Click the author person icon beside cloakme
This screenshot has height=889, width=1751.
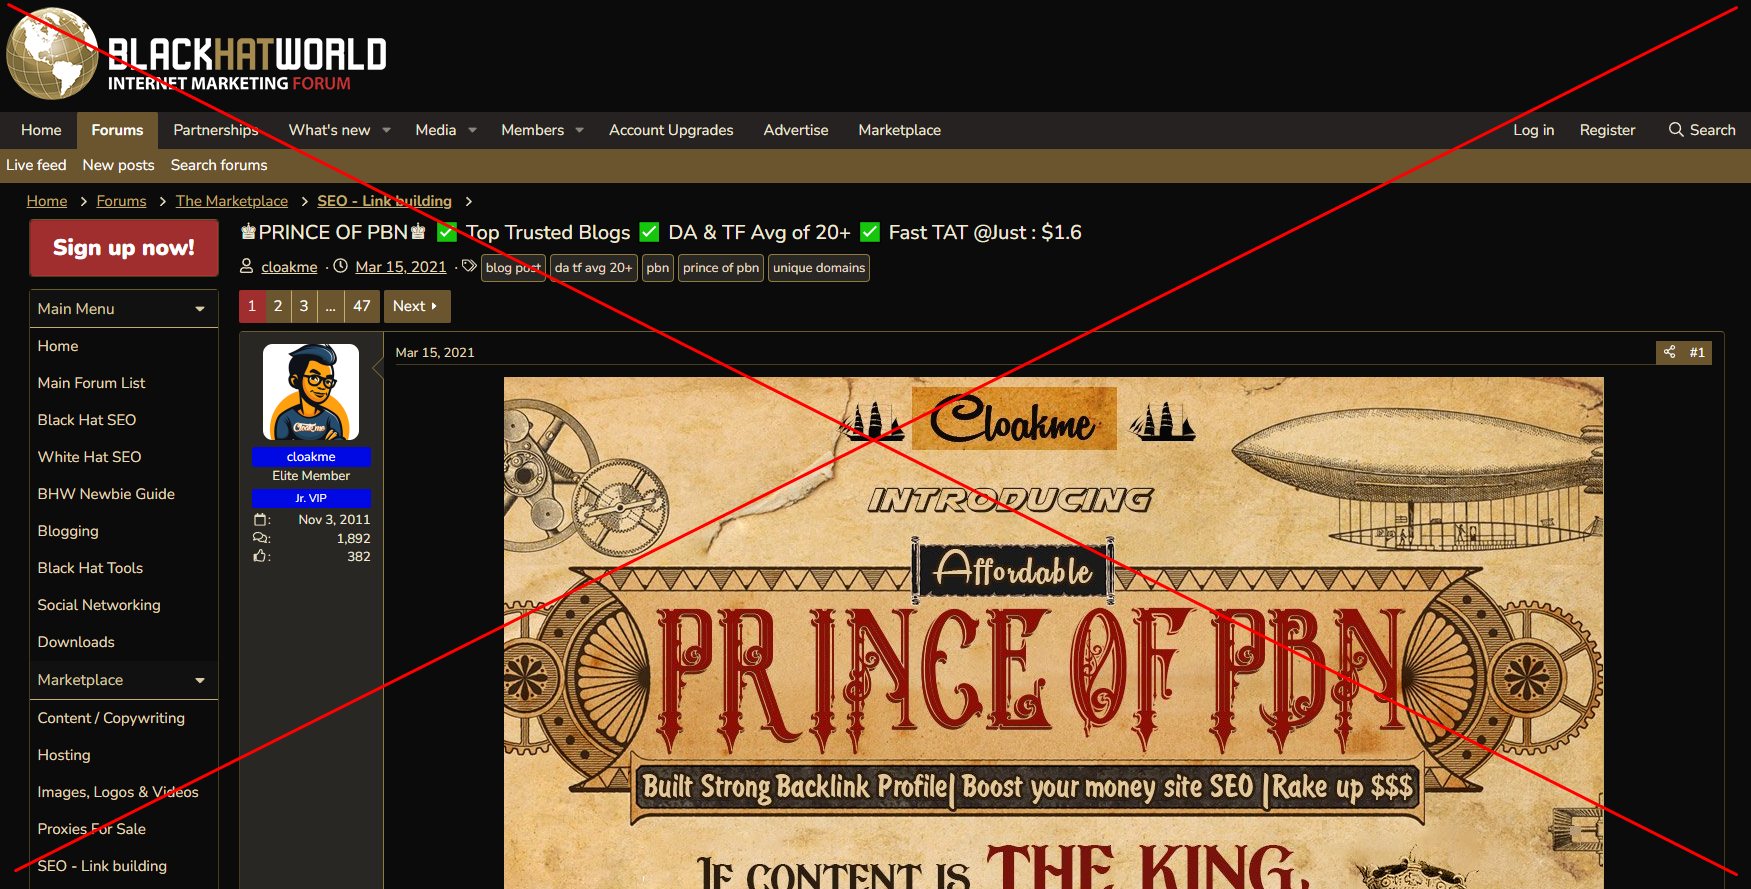click(246, 266)
